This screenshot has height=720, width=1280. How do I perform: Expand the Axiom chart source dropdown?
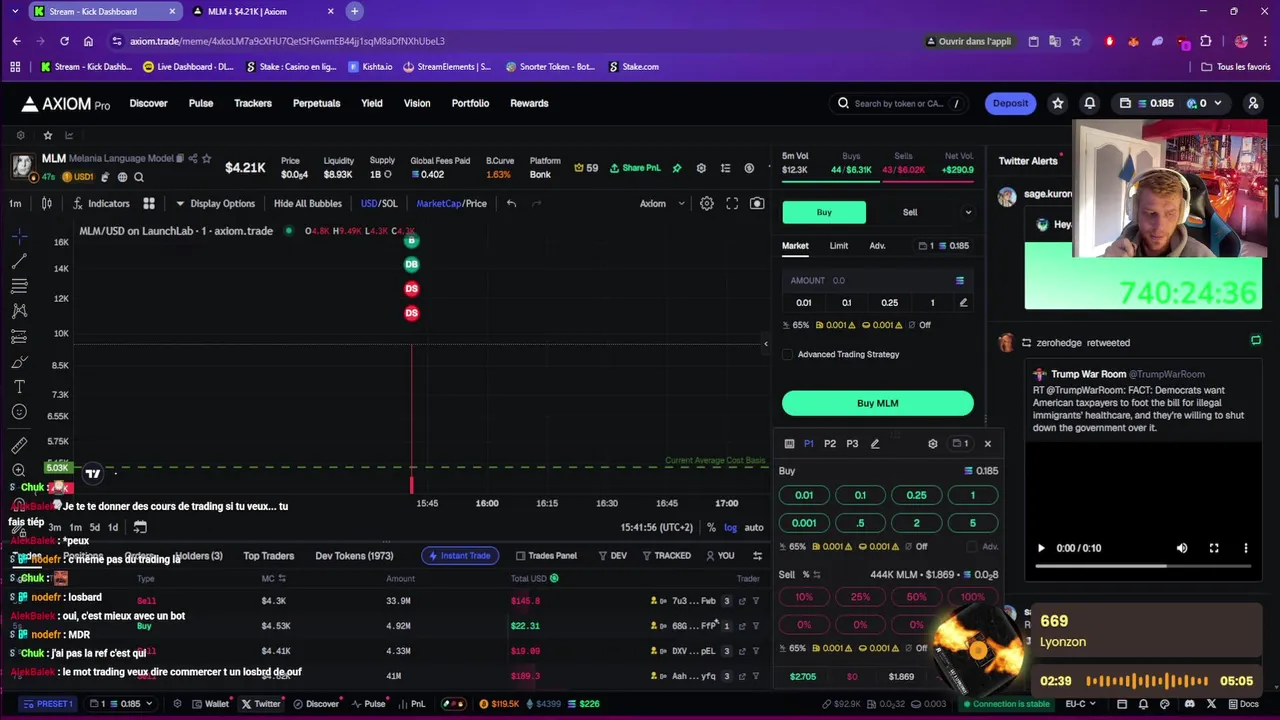coord(662,203)
